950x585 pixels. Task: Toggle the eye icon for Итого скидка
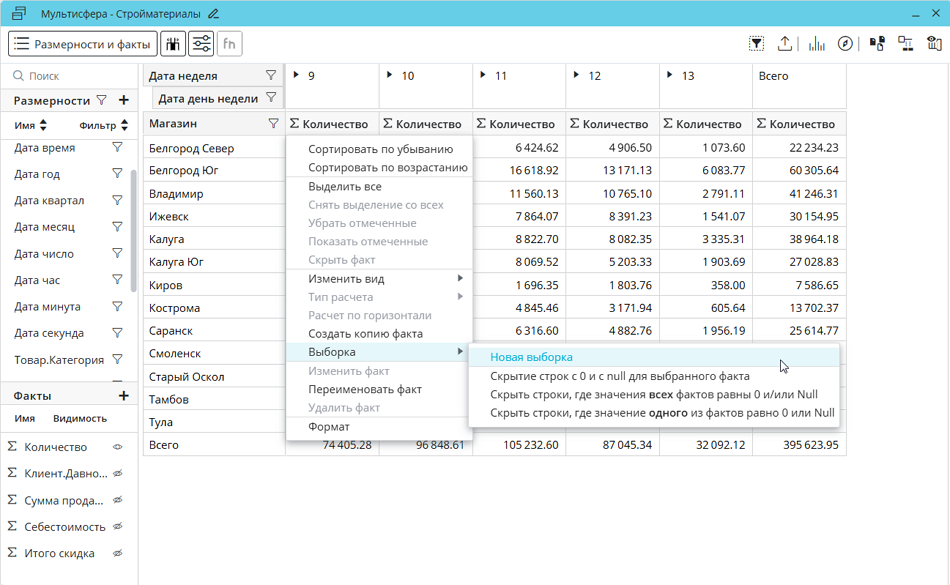click(117, 553)
